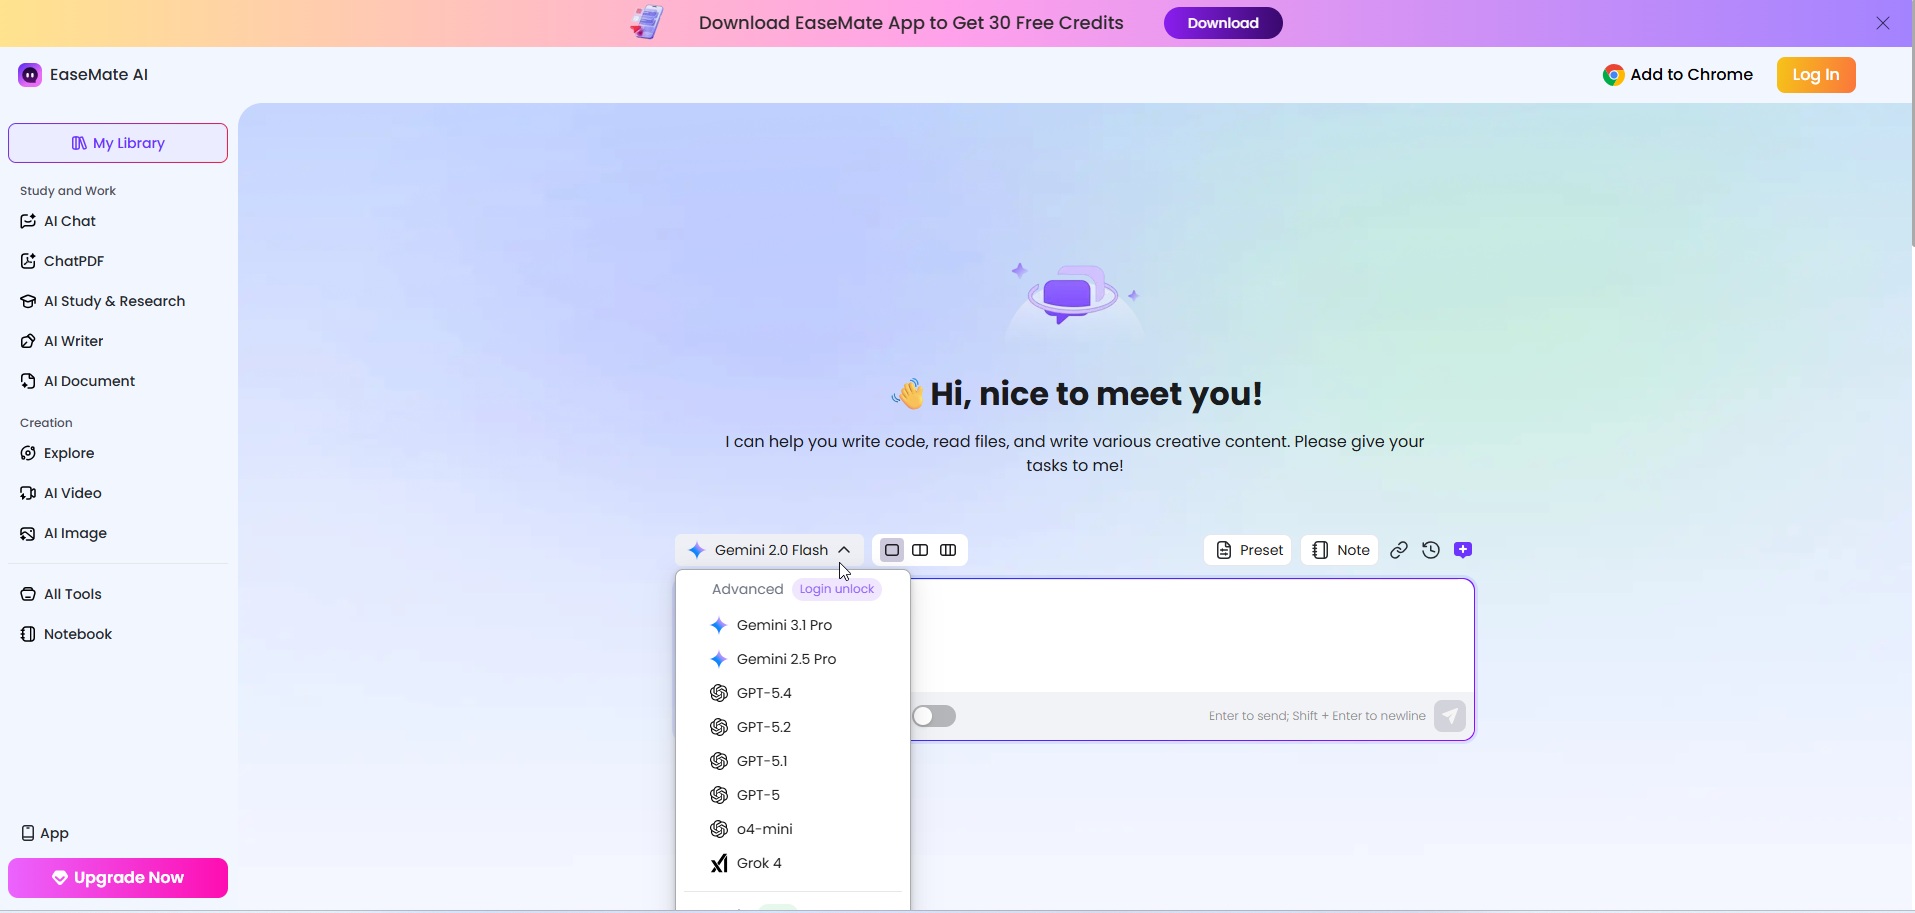Click the send message paper-plane button

click(x=1450, y=716)
